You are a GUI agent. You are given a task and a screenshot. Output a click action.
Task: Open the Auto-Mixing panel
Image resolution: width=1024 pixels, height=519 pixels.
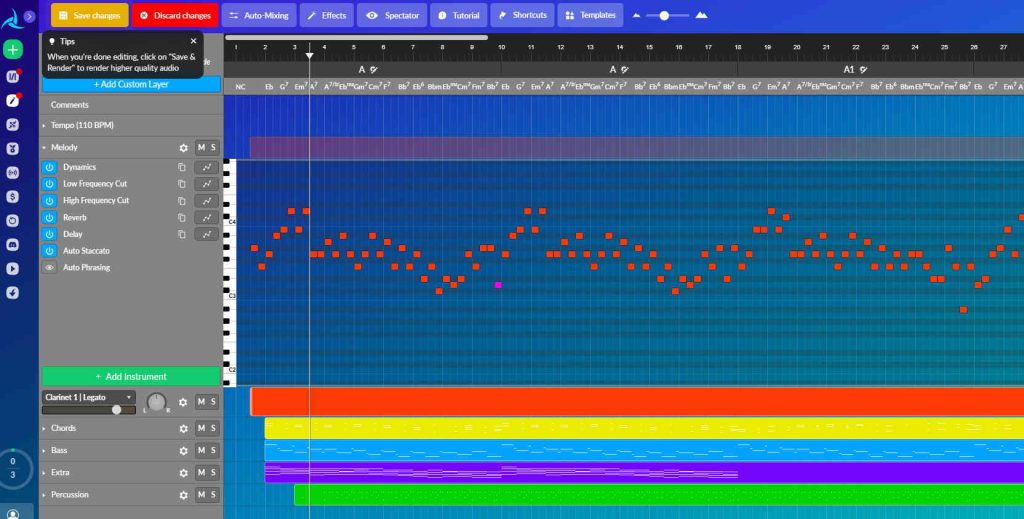coord(259,15)
